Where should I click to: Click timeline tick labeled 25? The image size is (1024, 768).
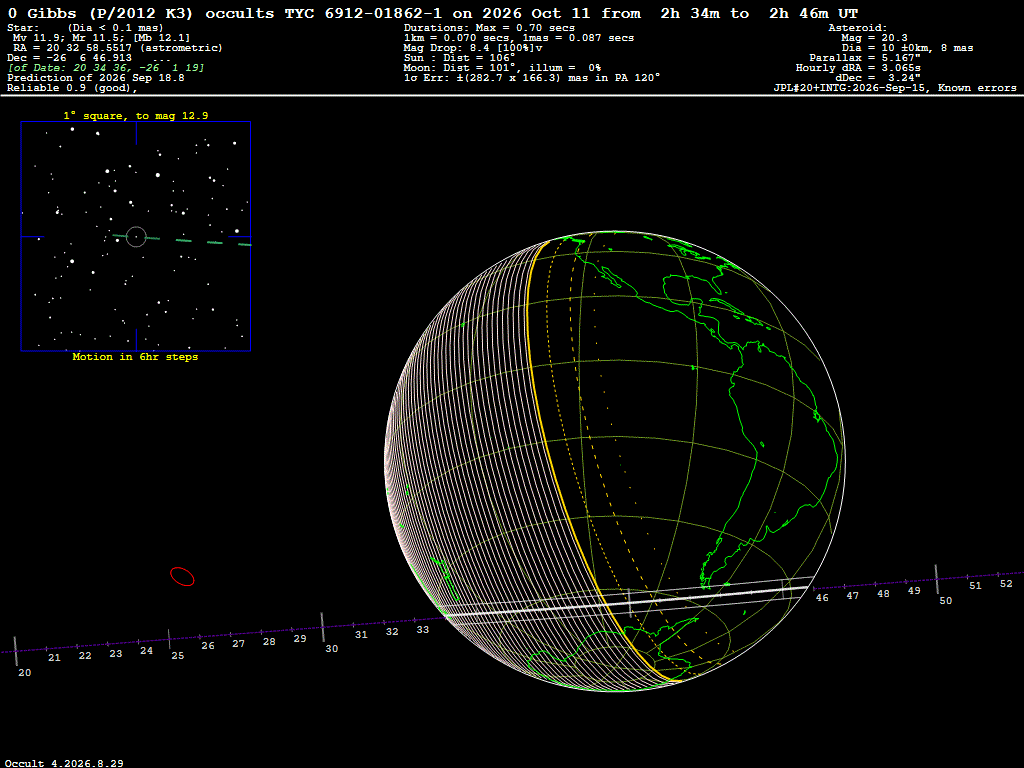click(x=169, y=639)
